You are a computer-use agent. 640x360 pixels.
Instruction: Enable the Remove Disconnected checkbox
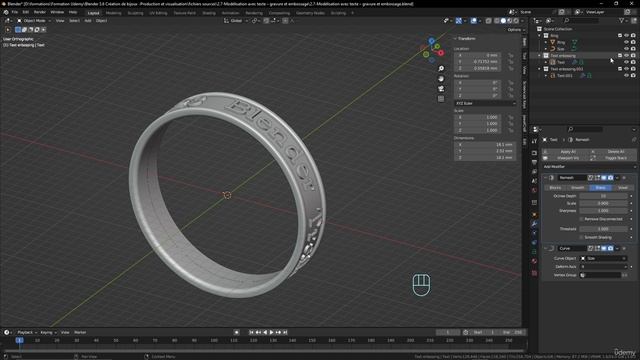point(581,219)
